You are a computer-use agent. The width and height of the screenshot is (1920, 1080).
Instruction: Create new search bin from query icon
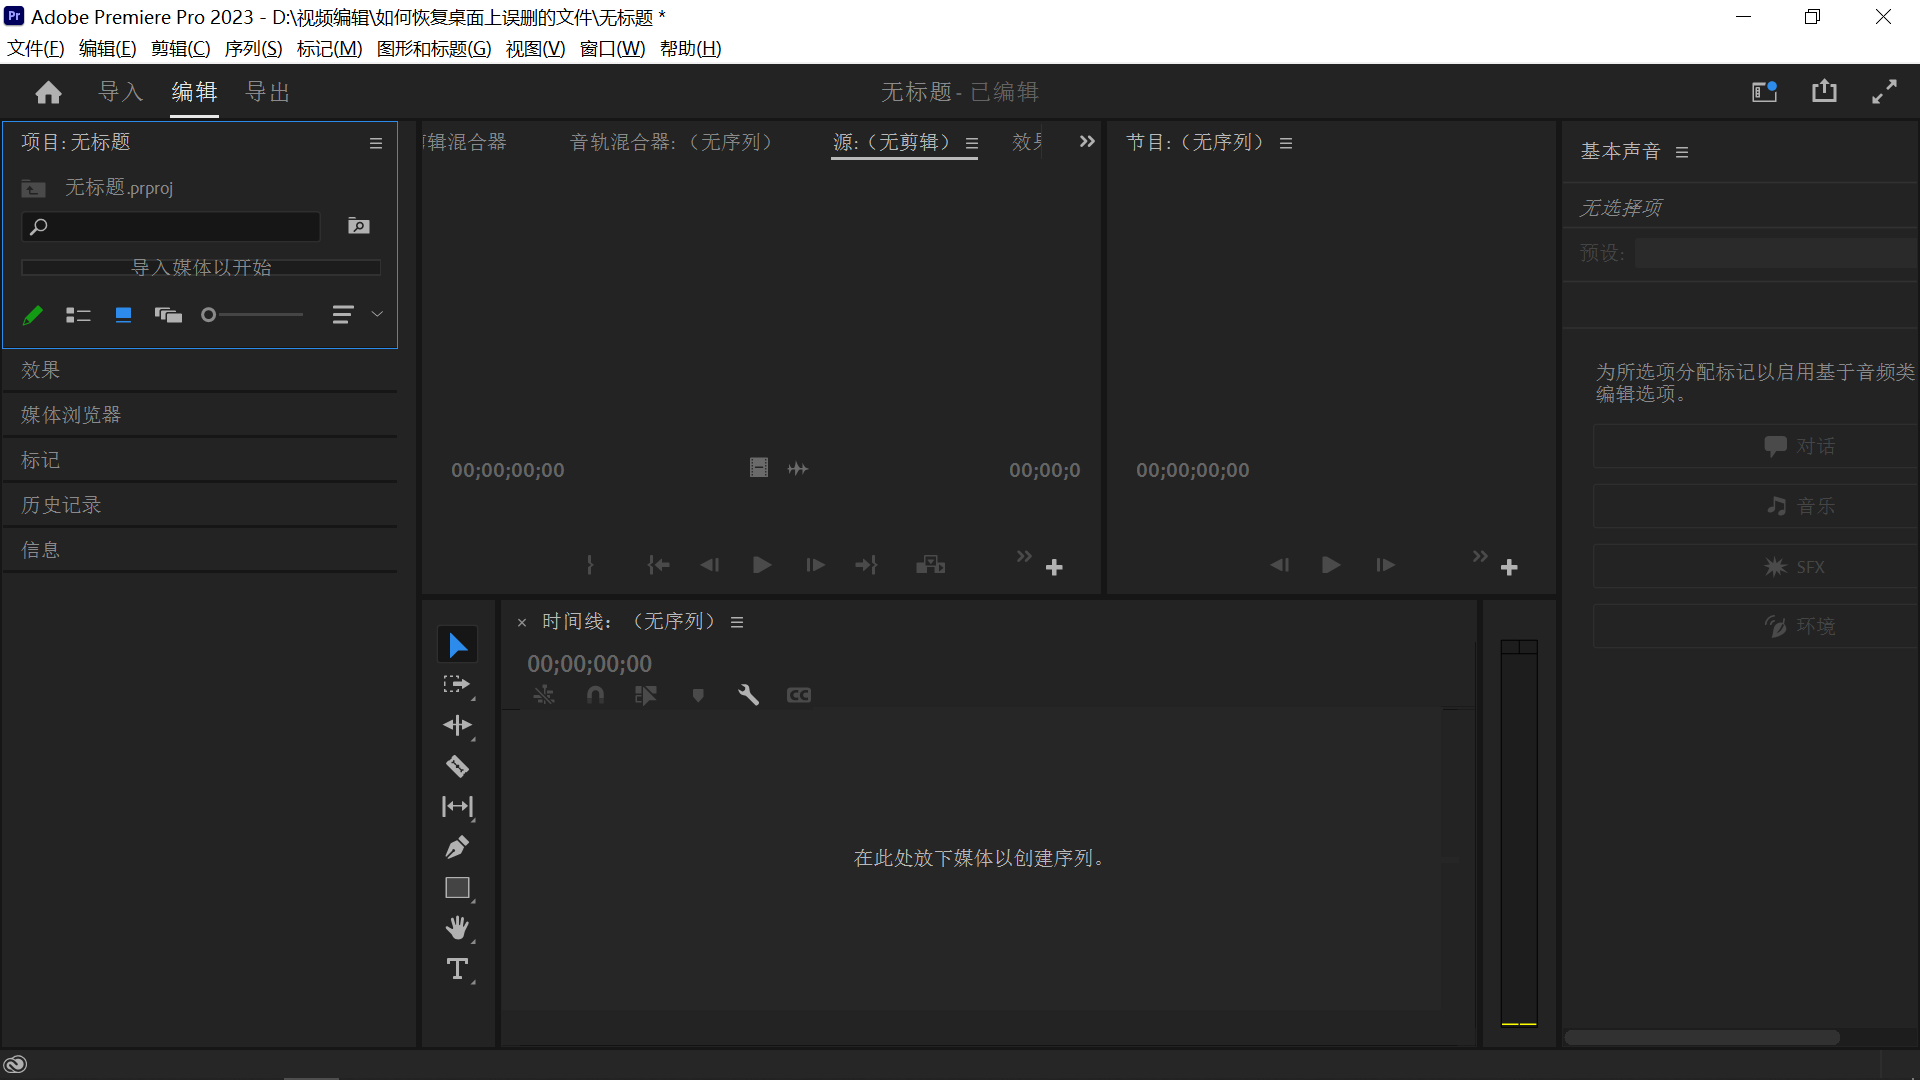358,226
